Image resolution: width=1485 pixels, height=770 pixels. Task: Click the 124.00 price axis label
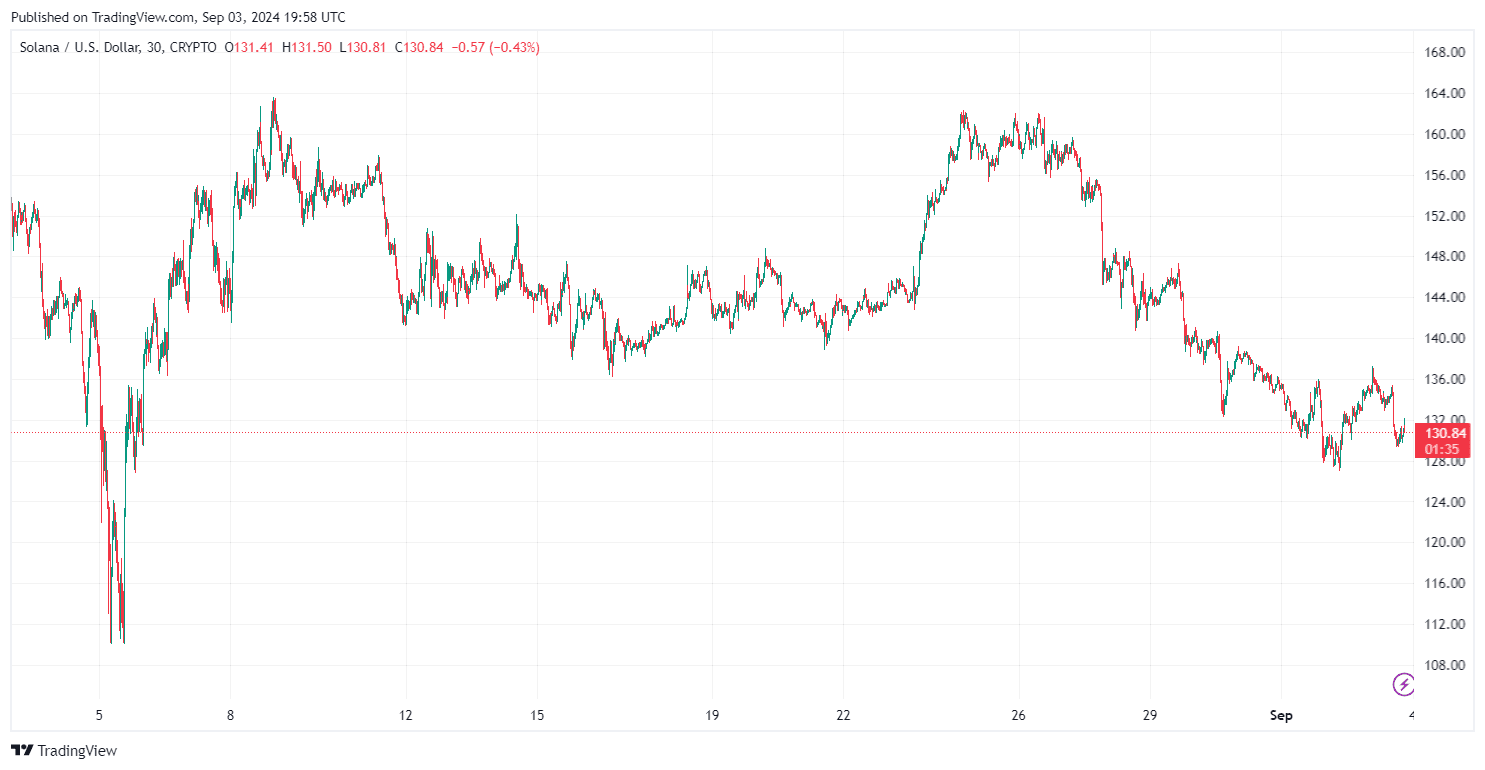(x=1445, y=502)
